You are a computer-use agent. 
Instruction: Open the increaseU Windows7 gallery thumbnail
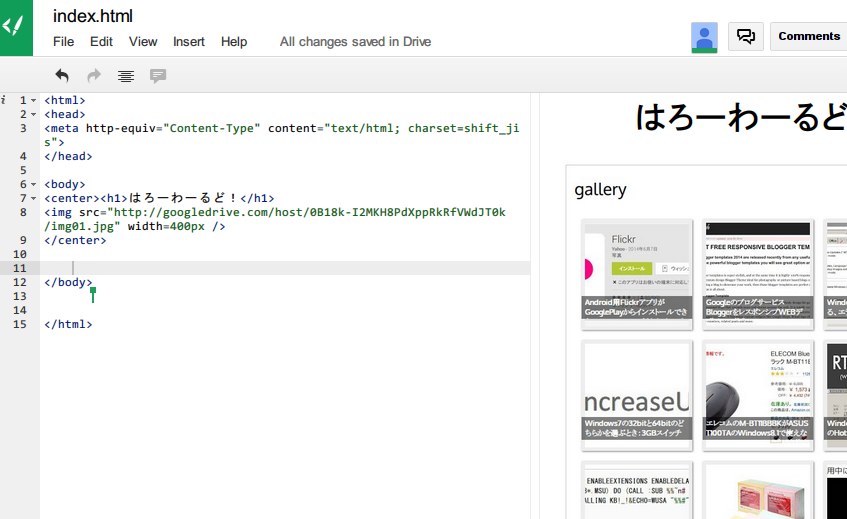point(637,396)
